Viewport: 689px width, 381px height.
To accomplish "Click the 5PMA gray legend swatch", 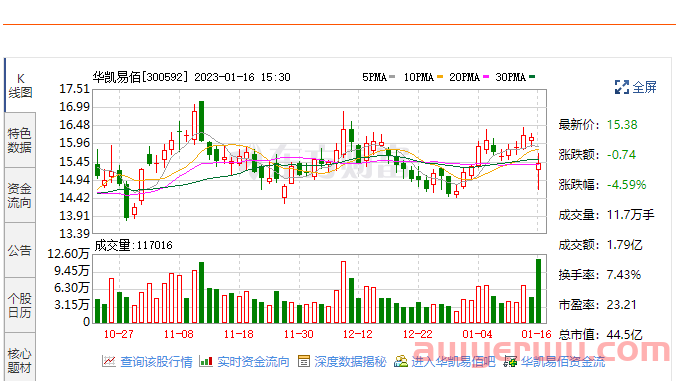I will coord(392,77).
